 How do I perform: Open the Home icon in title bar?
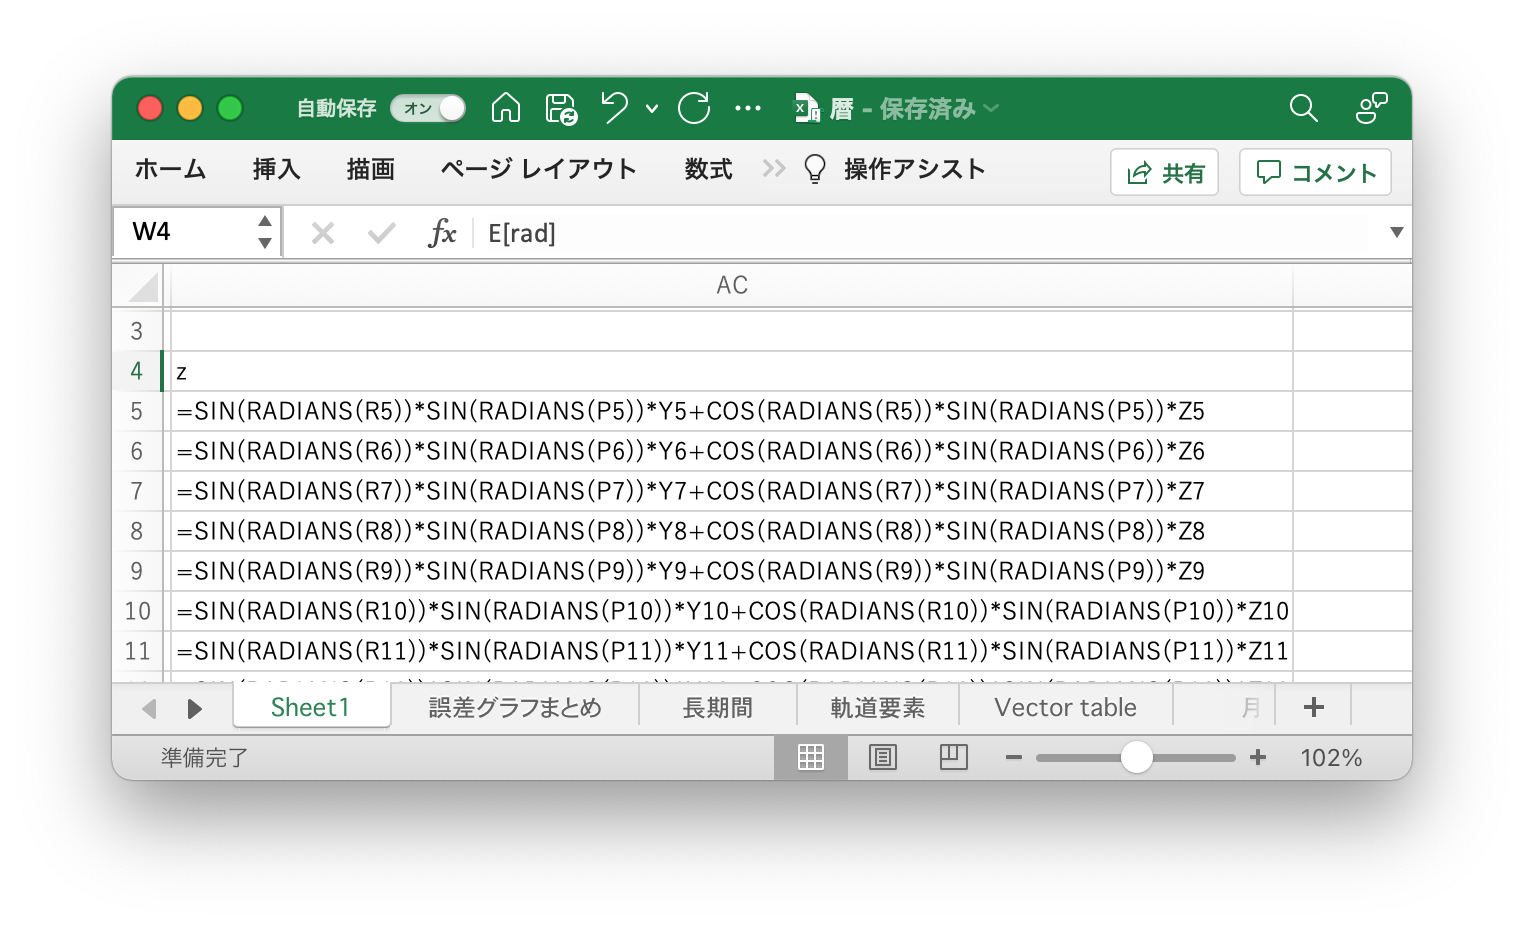(x=506, y=107)
